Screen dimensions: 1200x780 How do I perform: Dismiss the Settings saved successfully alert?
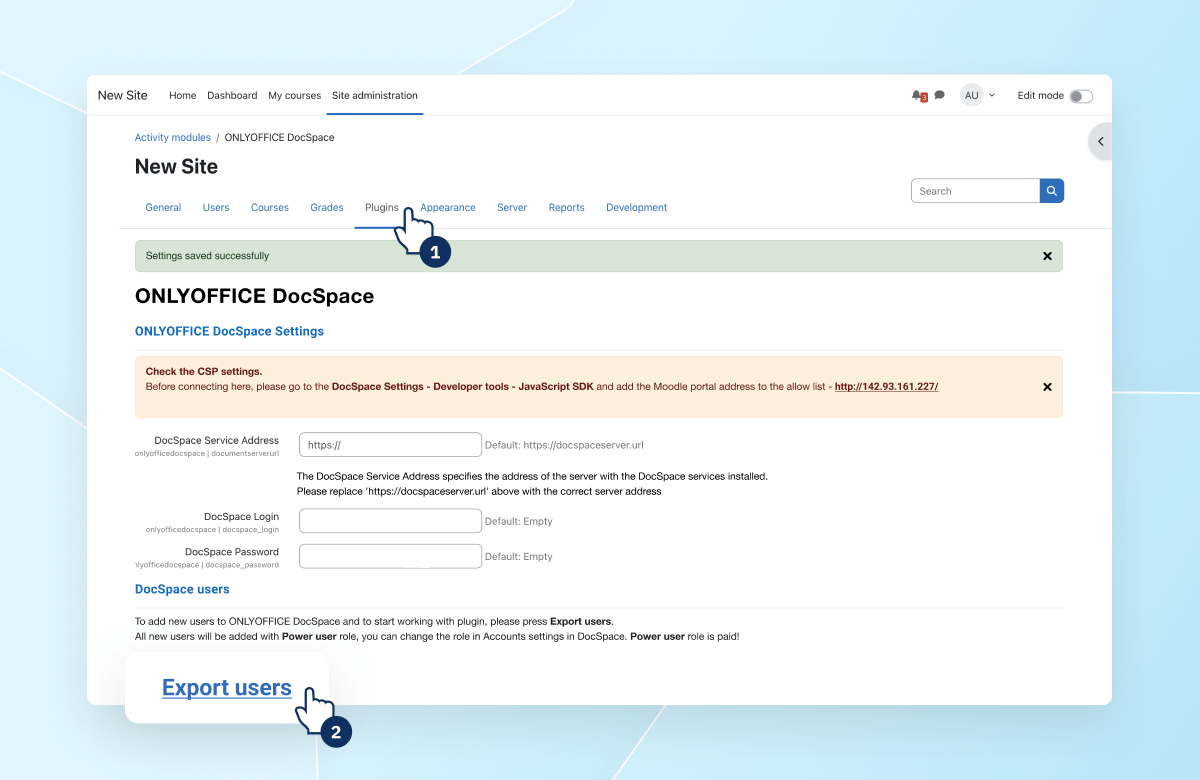click(x=1047, y=256)
